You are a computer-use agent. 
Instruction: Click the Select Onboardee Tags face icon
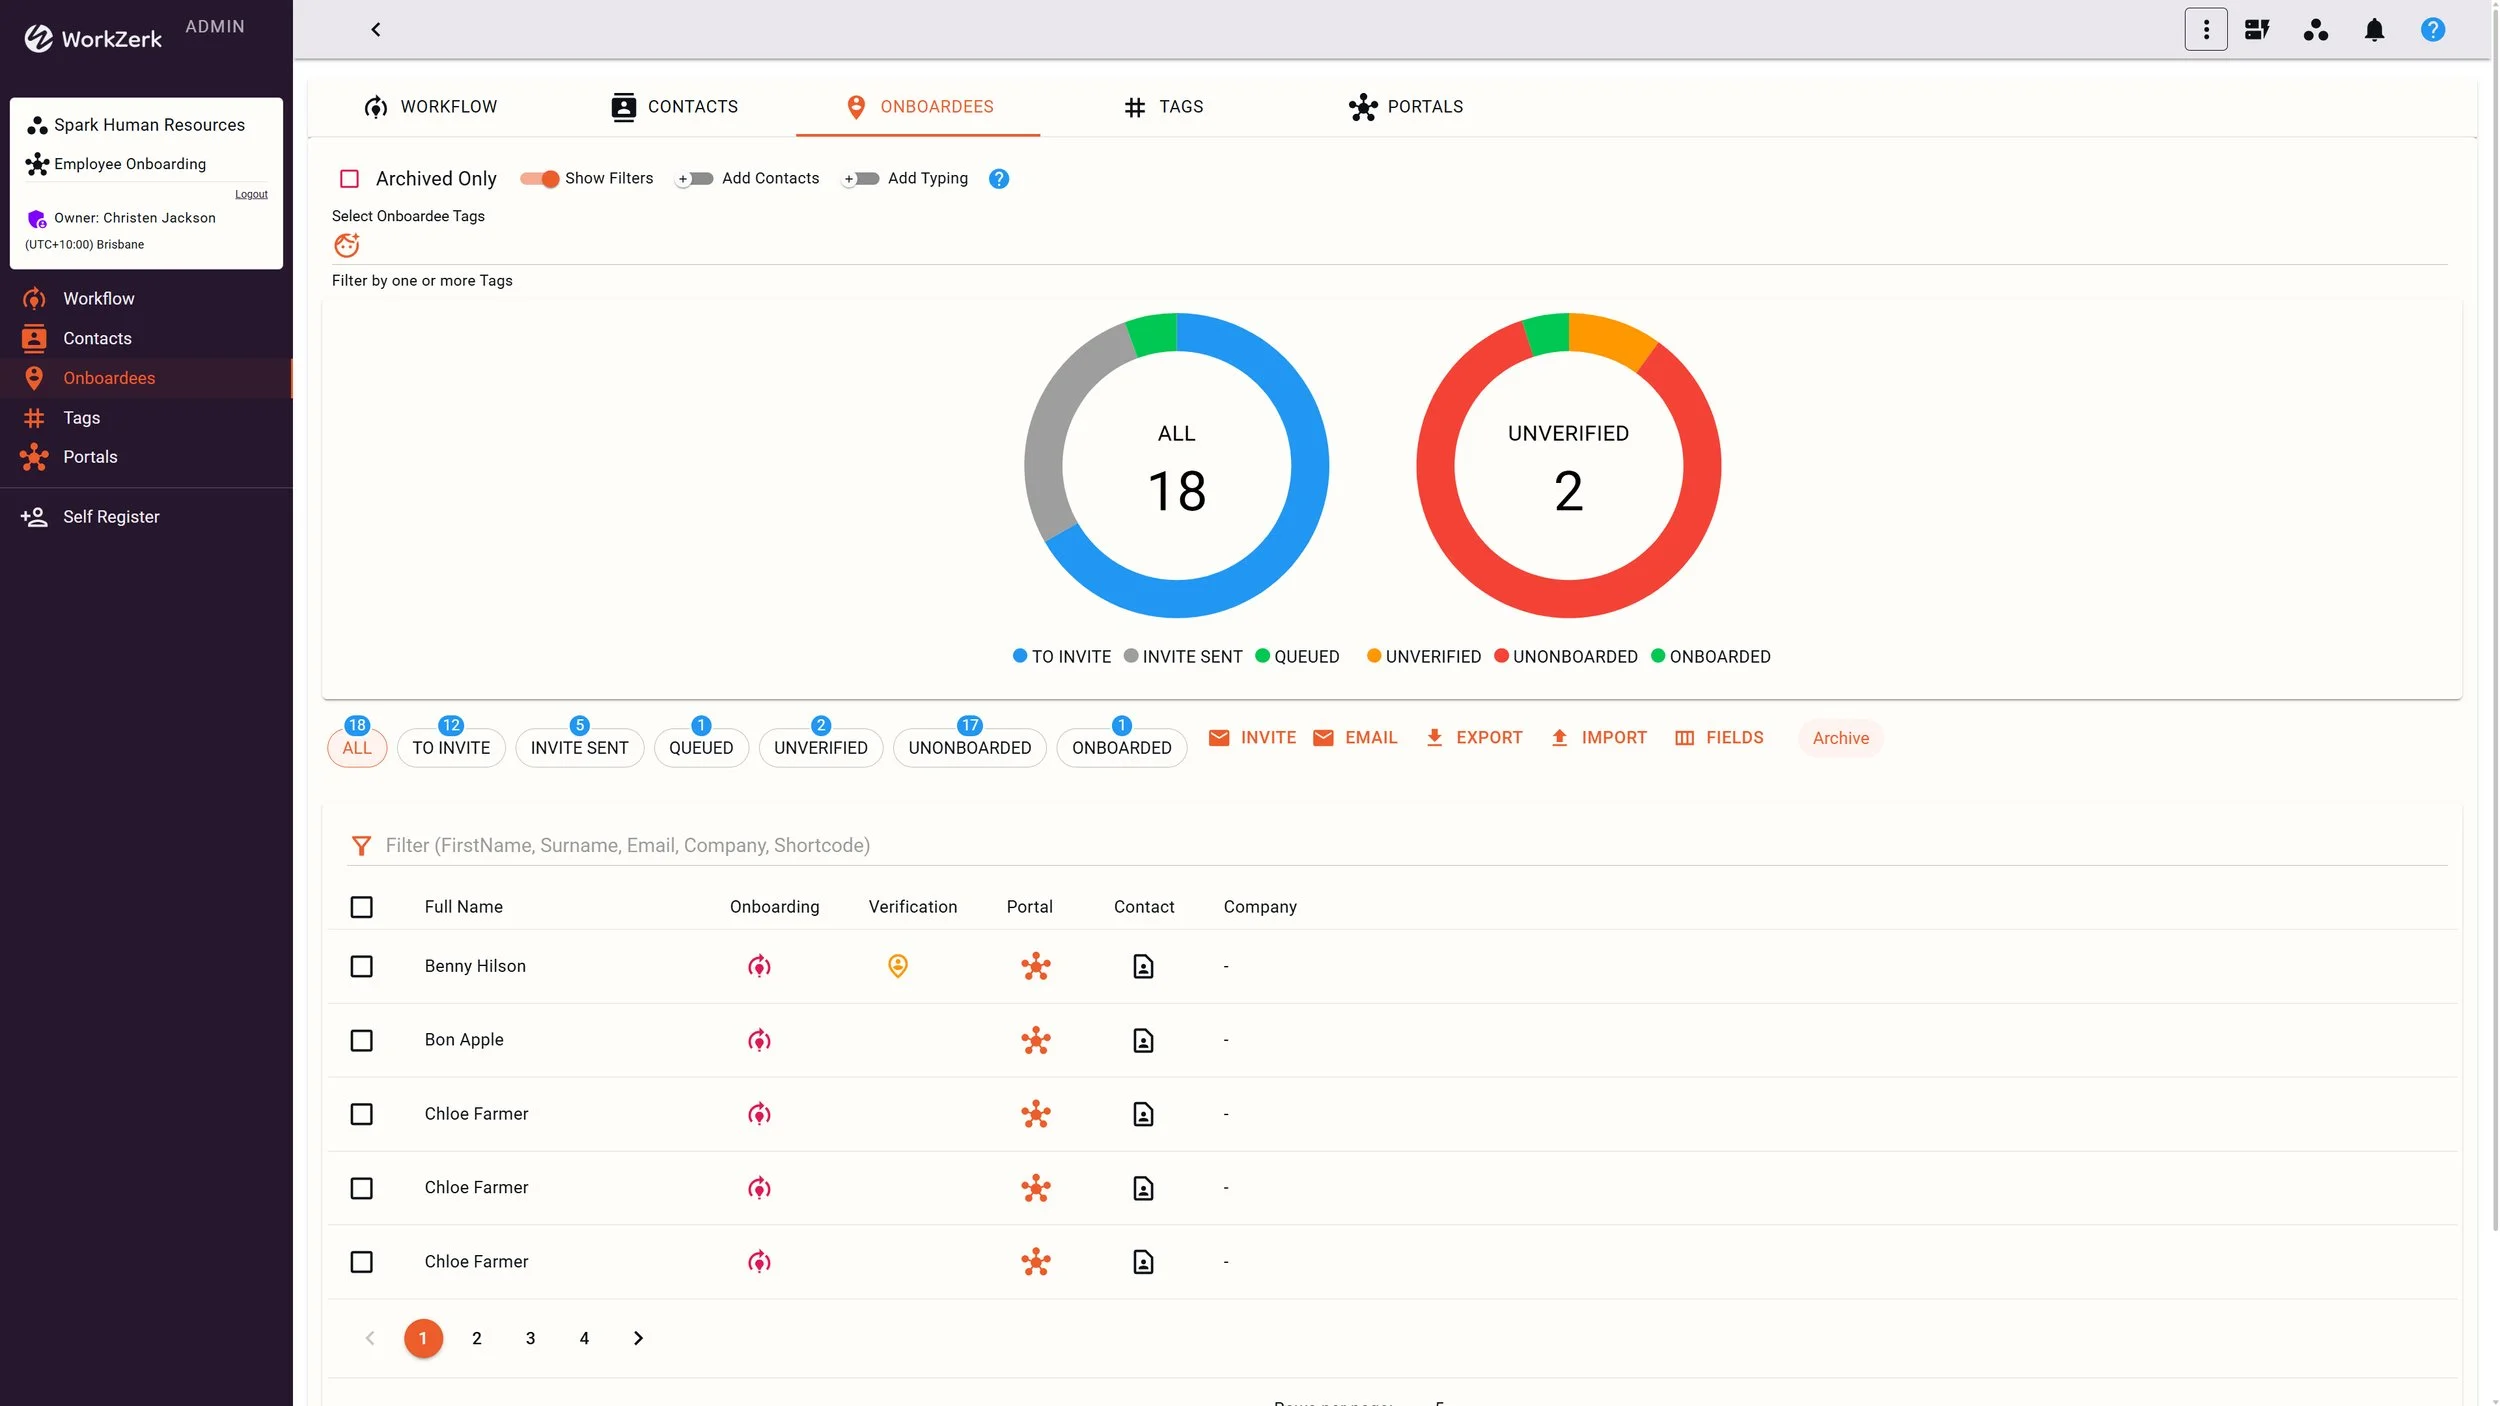point(346,245)
